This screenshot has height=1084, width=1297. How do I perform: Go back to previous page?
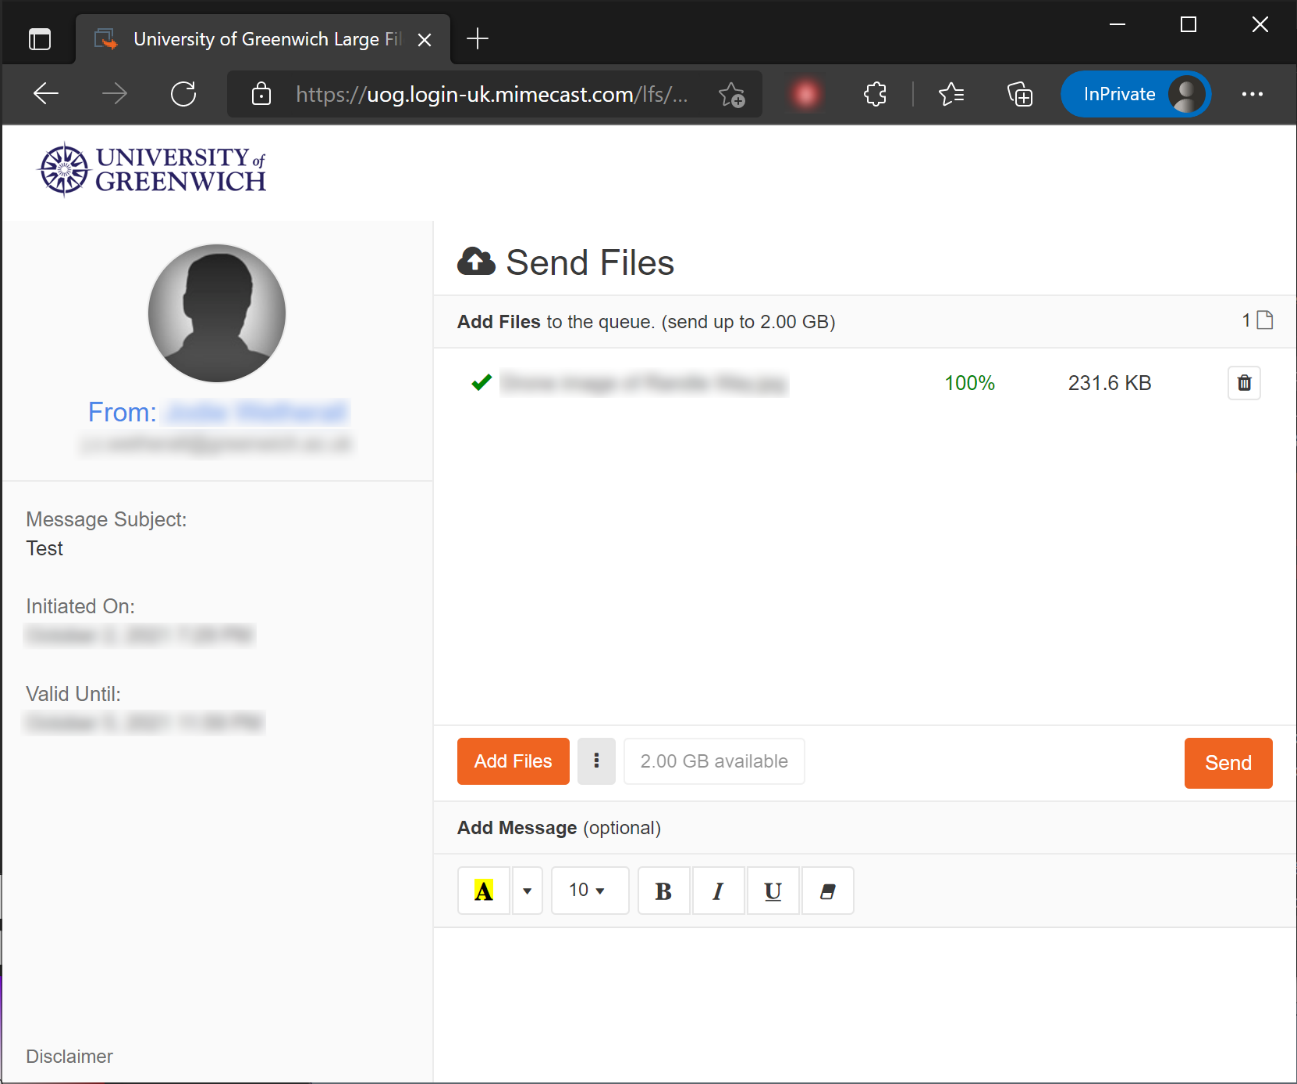point(46,94)
